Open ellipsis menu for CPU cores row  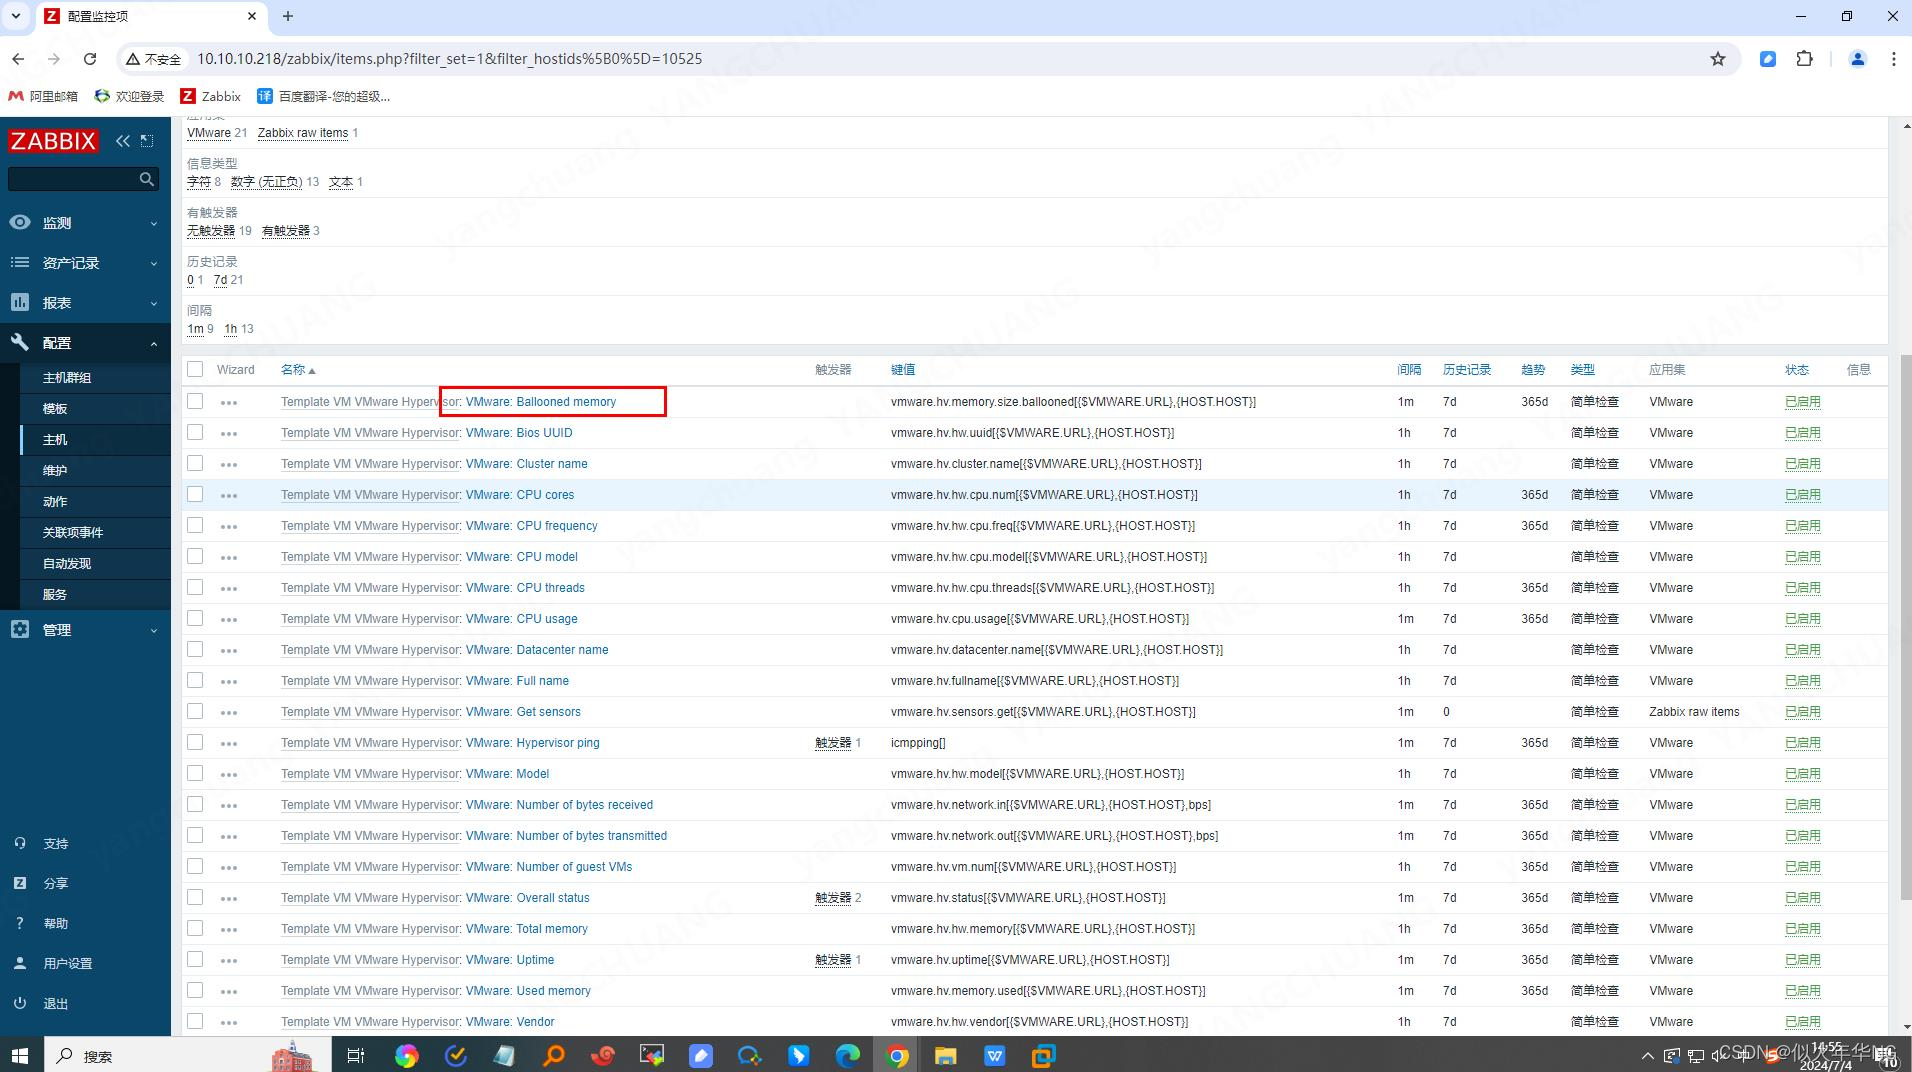229,495
